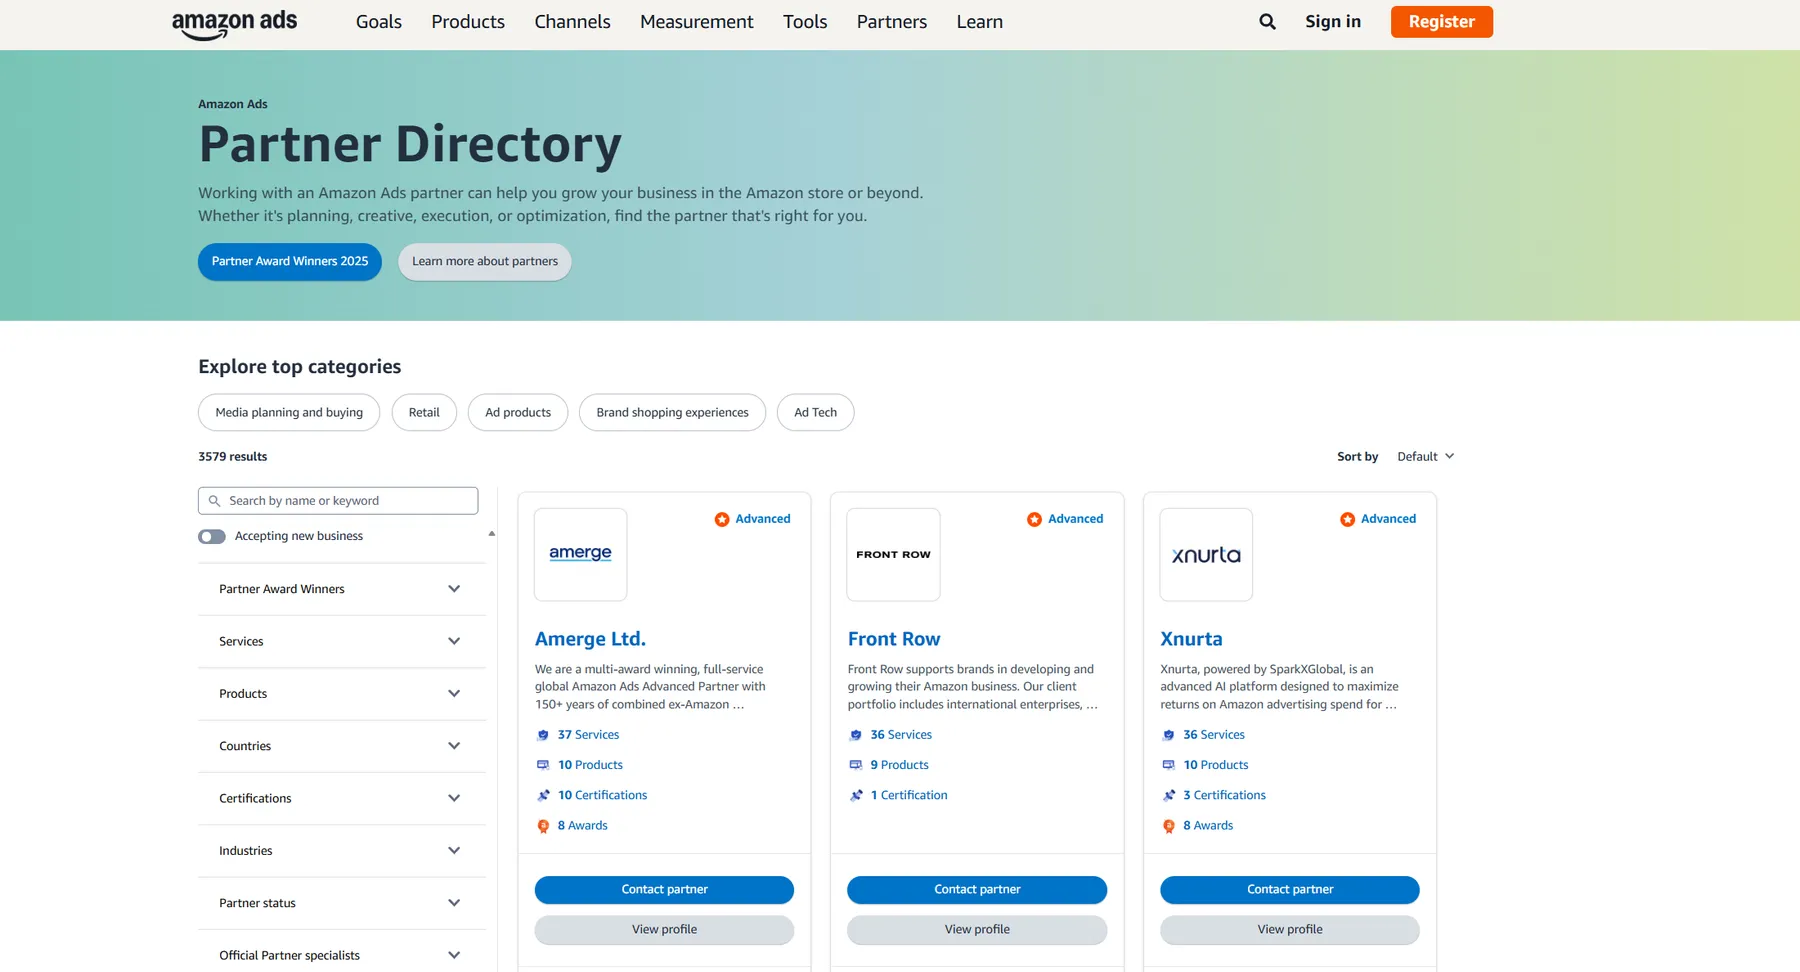This screenshot has width=1800, height=972.
Task: Open the Channels menu
Action: pos(572,22)
